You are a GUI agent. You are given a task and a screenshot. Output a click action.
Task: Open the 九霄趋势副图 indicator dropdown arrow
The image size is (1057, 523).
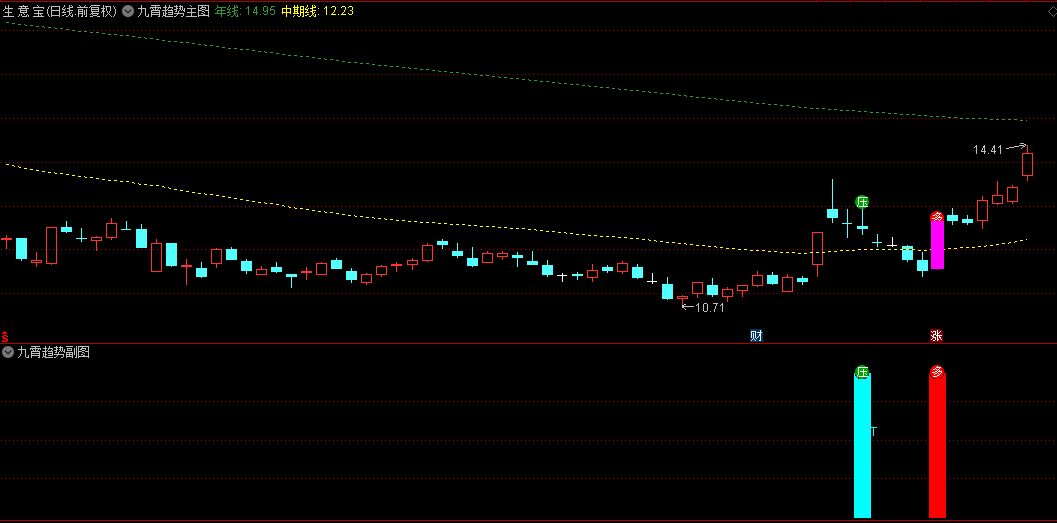click(x=8, y=352)
